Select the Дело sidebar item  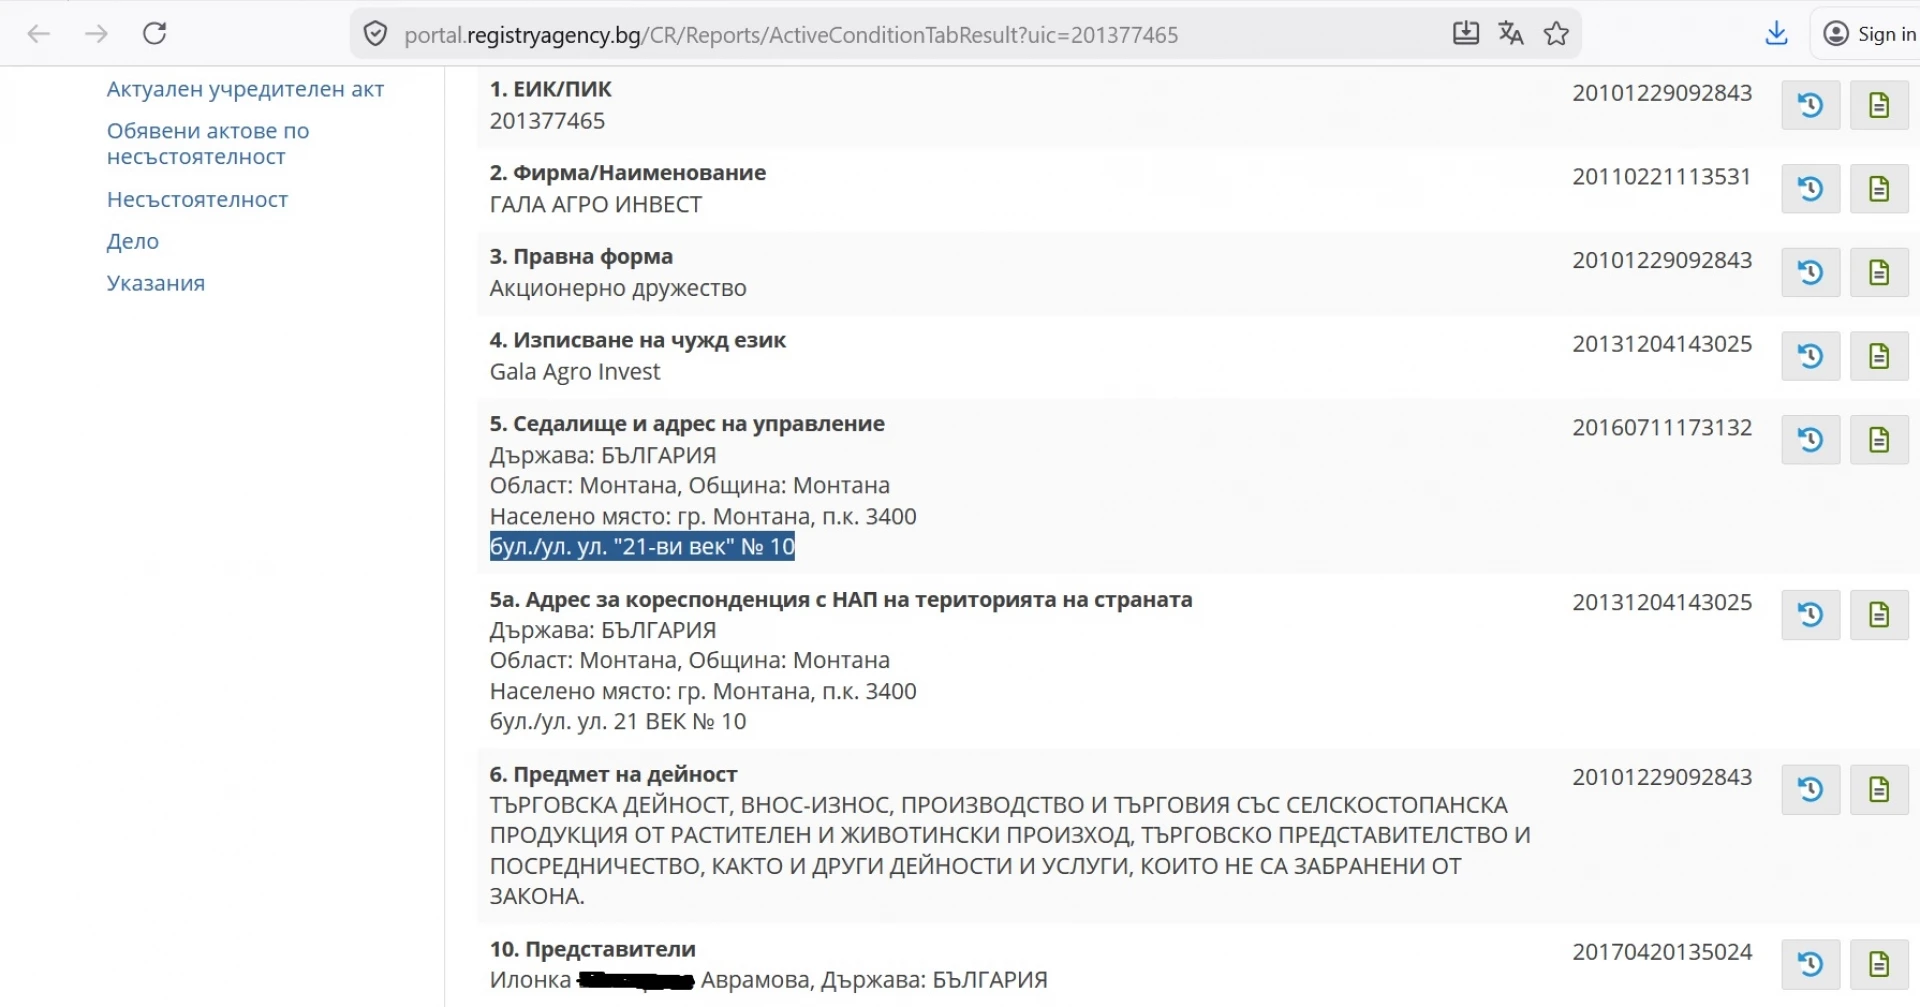(x=133, y=242)
